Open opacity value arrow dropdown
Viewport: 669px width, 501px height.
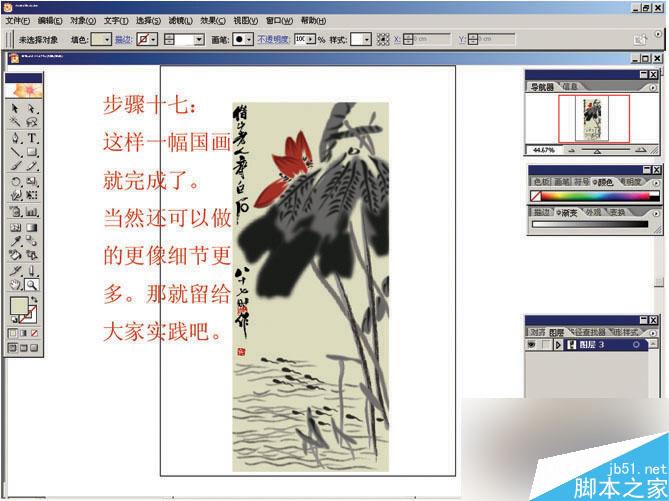(311, 40)
